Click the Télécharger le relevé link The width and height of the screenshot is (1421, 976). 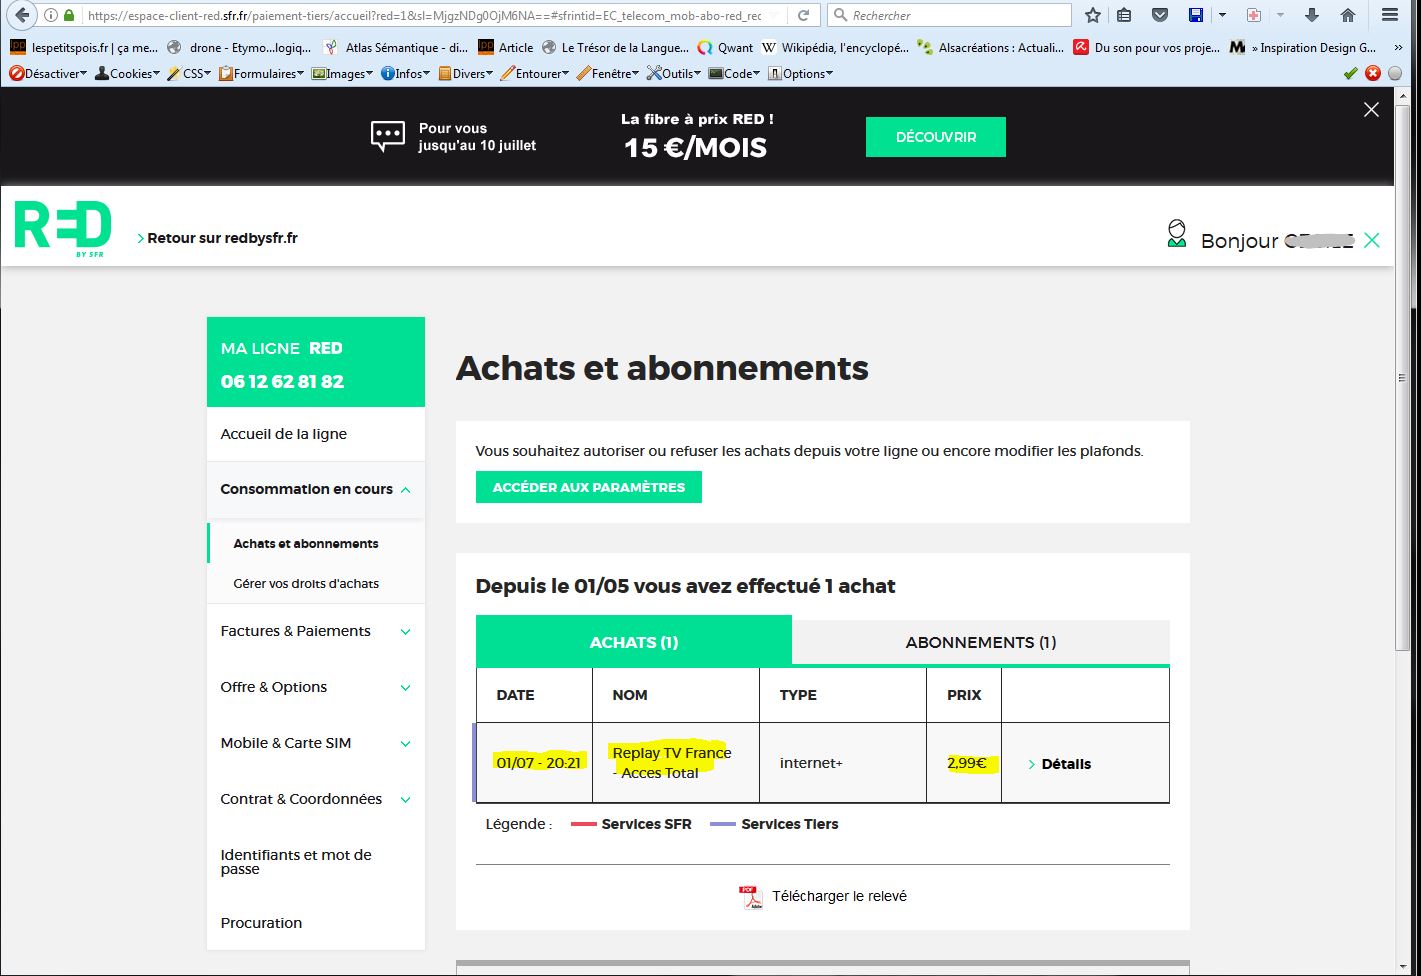pyautogui.click(x=839, y=896)
